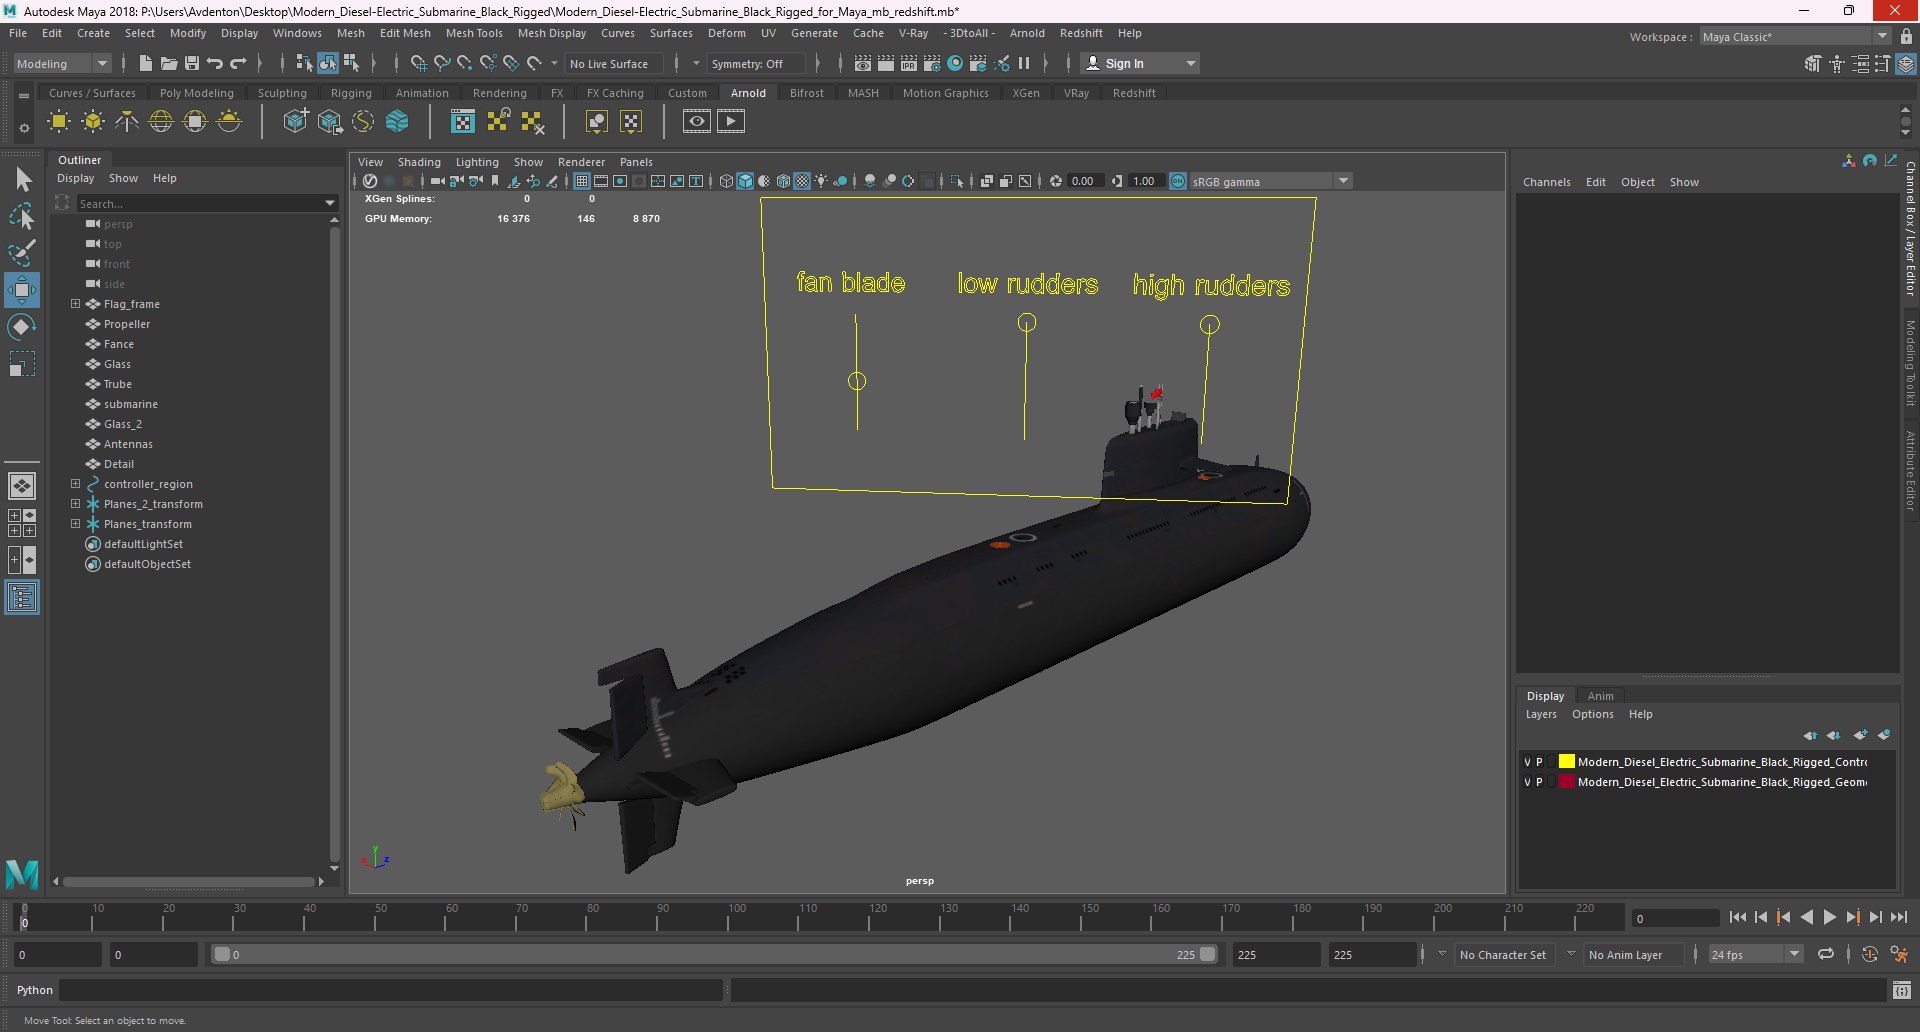
Task: Open Sign In dropdown arrow
Action: 1191,63
